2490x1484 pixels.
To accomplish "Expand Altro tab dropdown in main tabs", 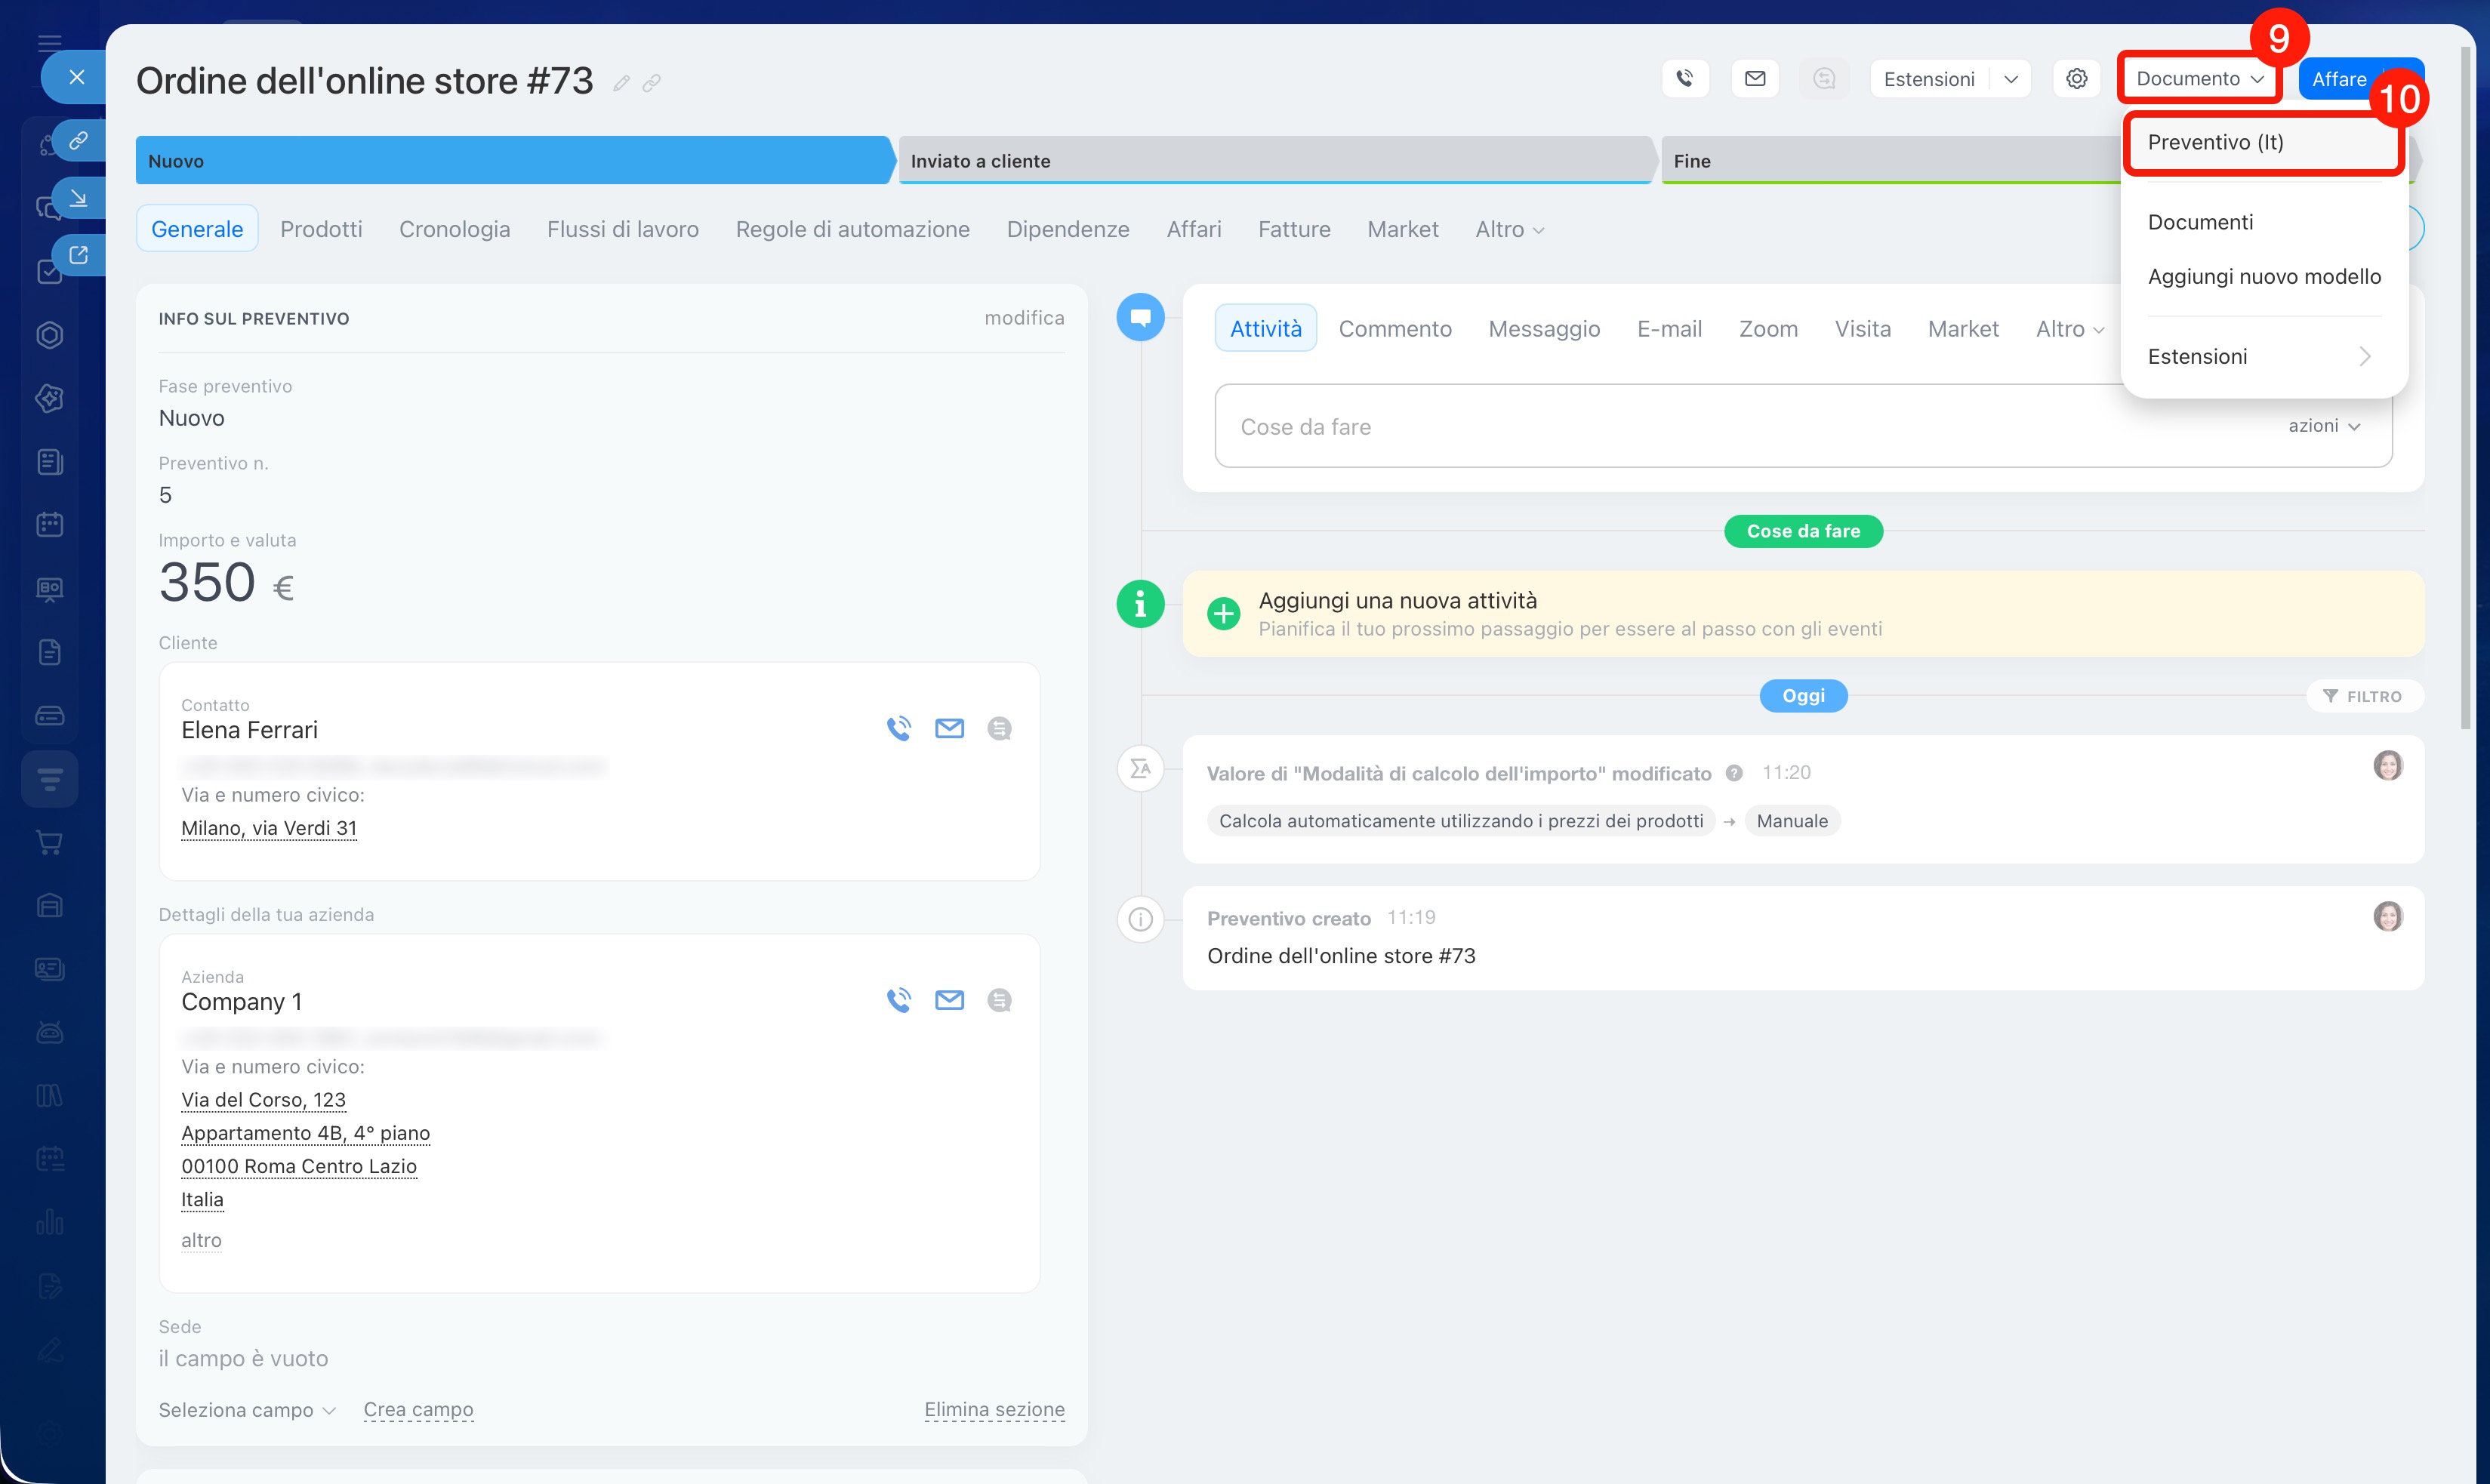I will pos(1510,229).
